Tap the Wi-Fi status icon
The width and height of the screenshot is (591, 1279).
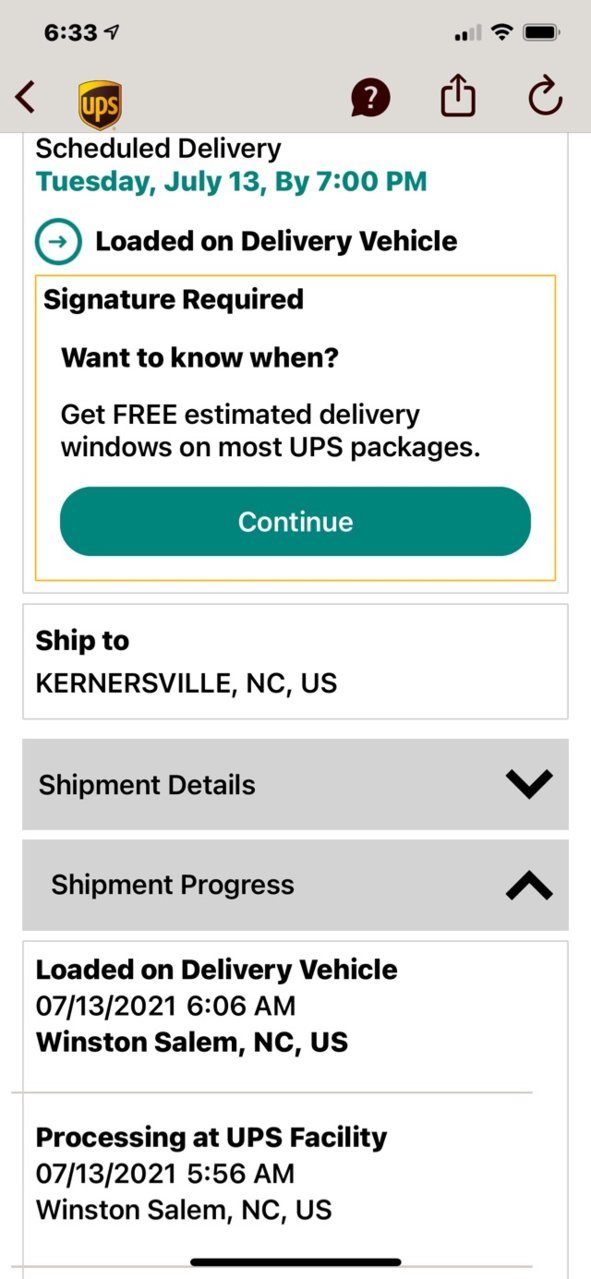499,33
